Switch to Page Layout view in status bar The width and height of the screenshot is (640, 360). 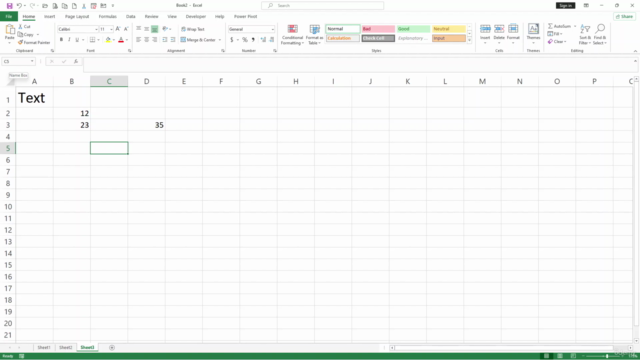point(560,356)
